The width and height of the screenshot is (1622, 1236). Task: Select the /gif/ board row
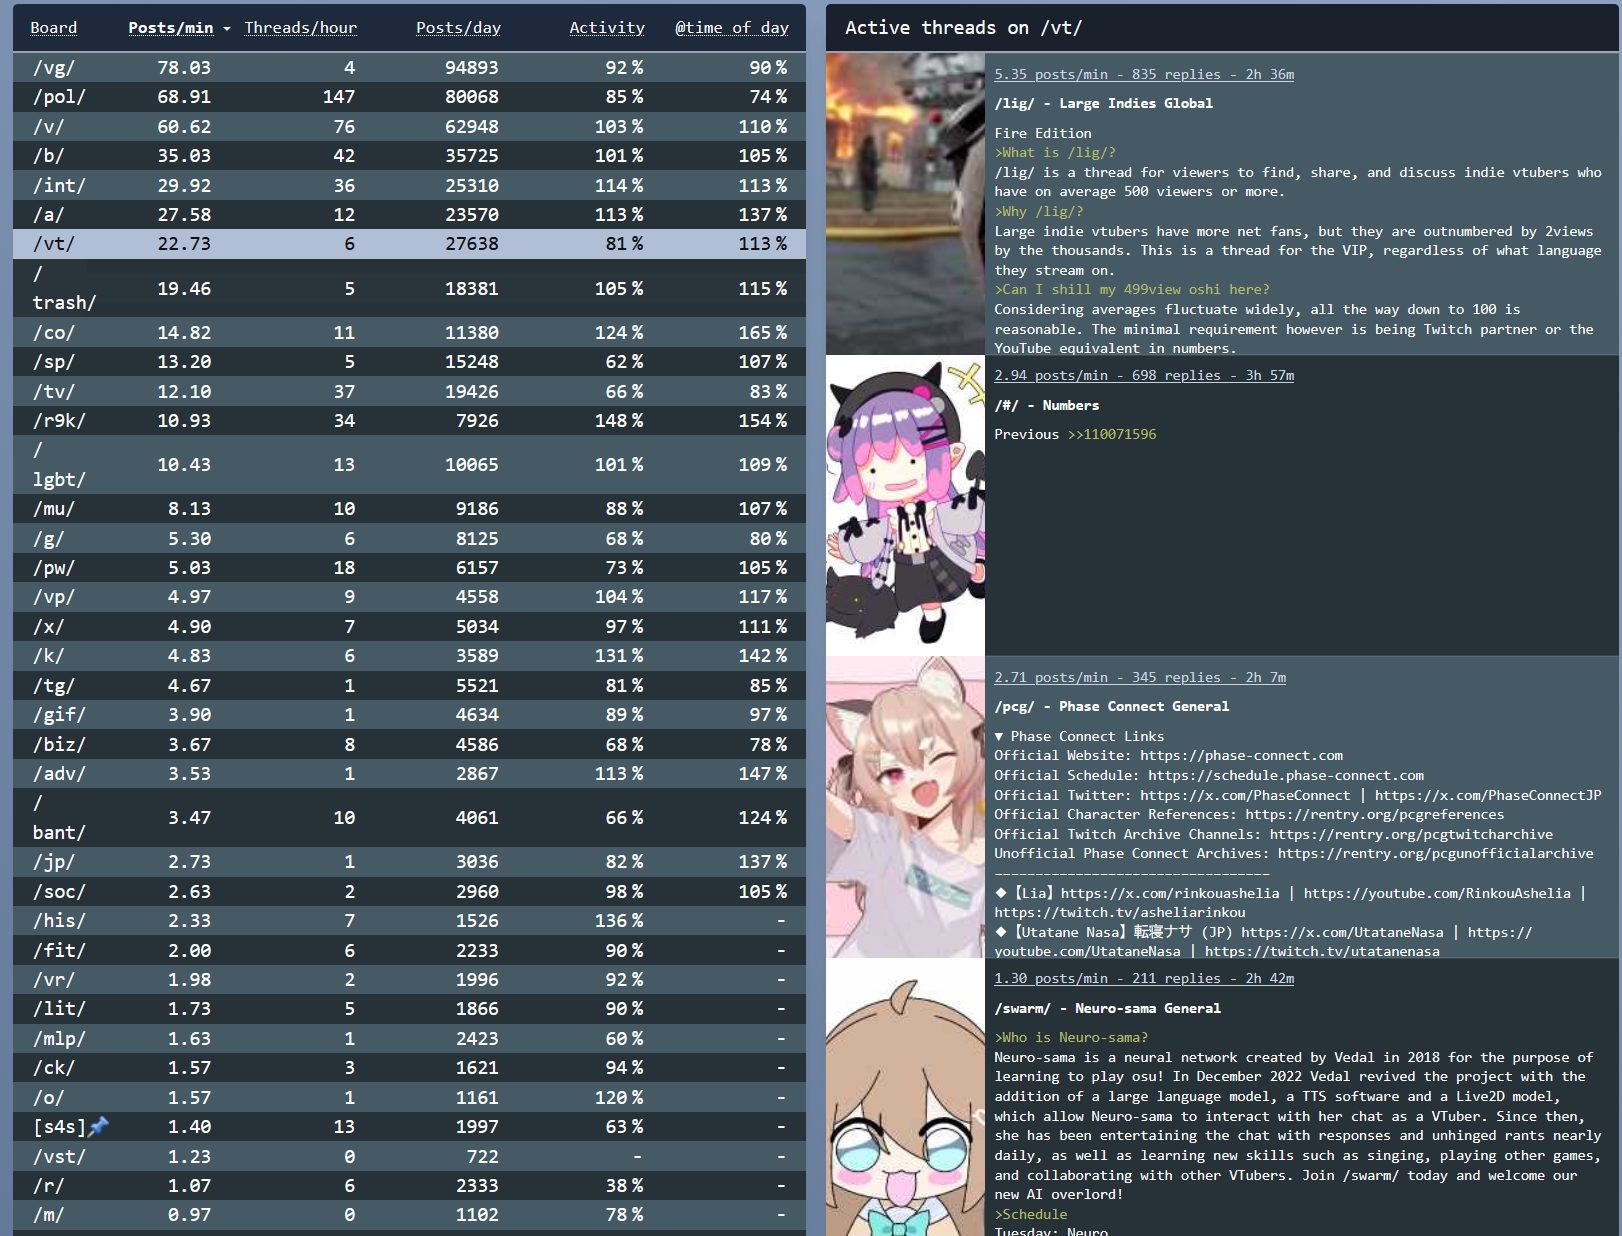coord(409,715)
